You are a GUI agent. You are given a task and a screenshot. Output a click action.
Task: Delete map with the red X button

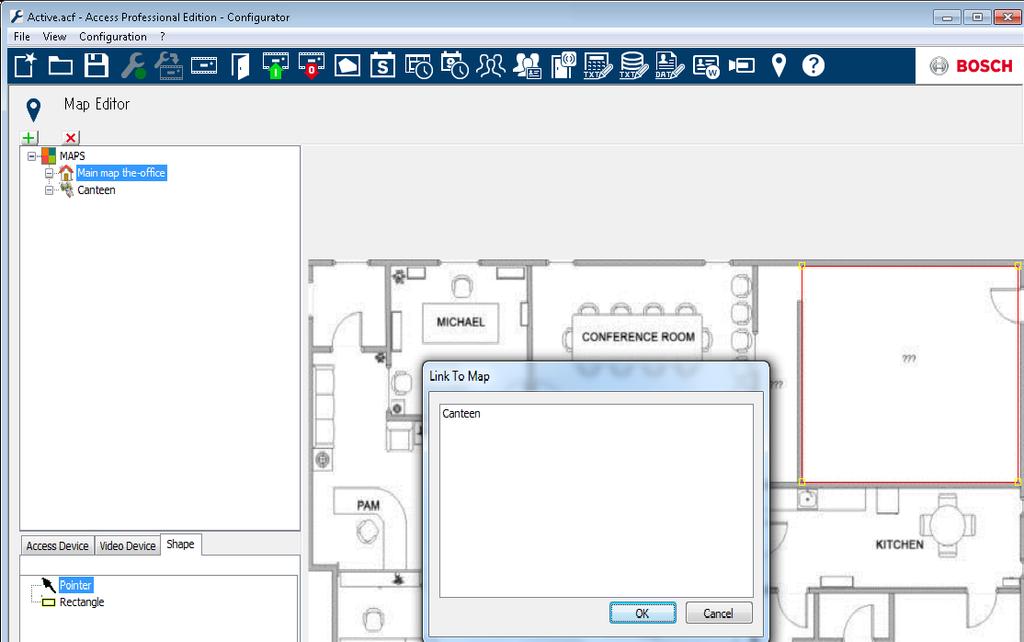71,137
